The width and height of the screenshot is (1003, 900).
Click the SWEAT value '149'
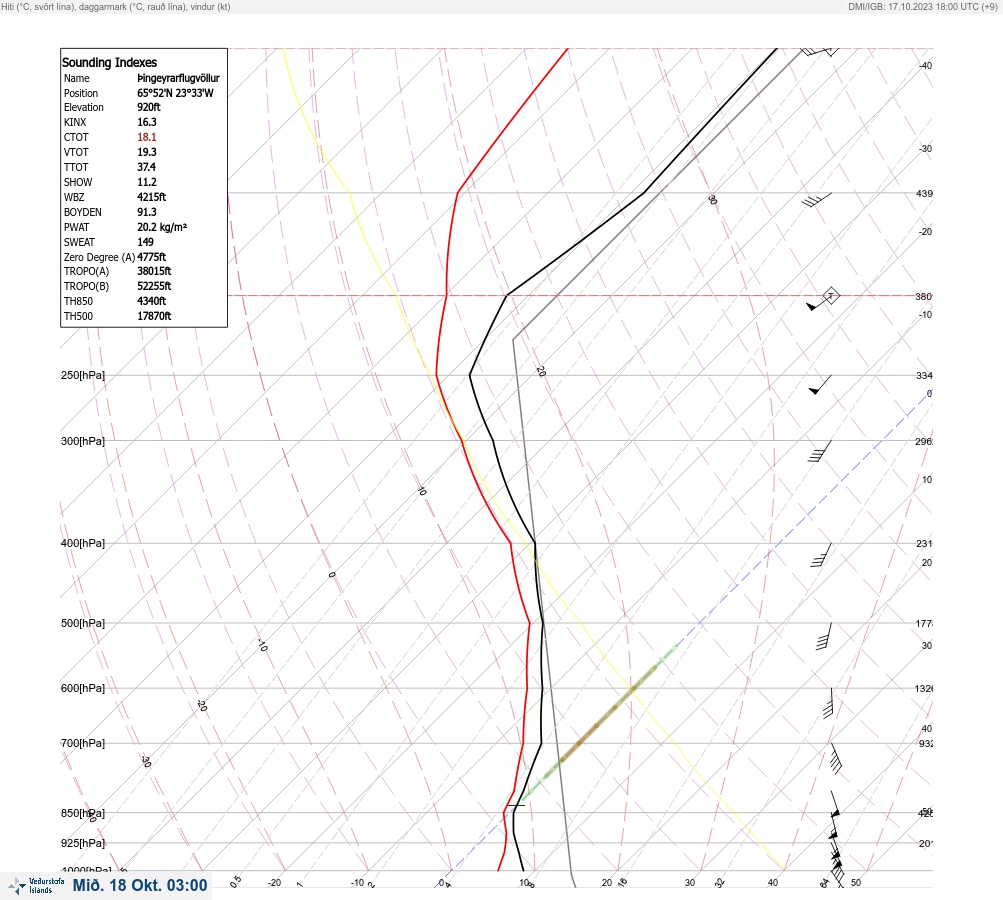pyautogui.click(x=145, y=242)
